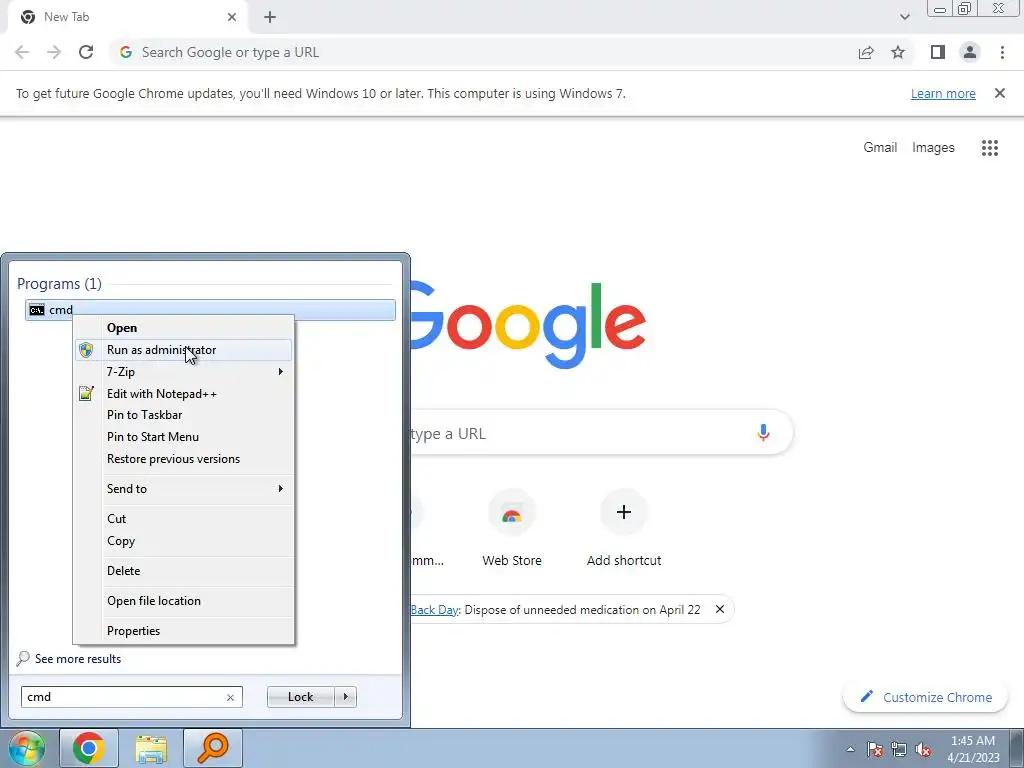This screenshot has height=768, width=1024.
Task: Open Chrome's side panel icon
Action: click(938, 52)
